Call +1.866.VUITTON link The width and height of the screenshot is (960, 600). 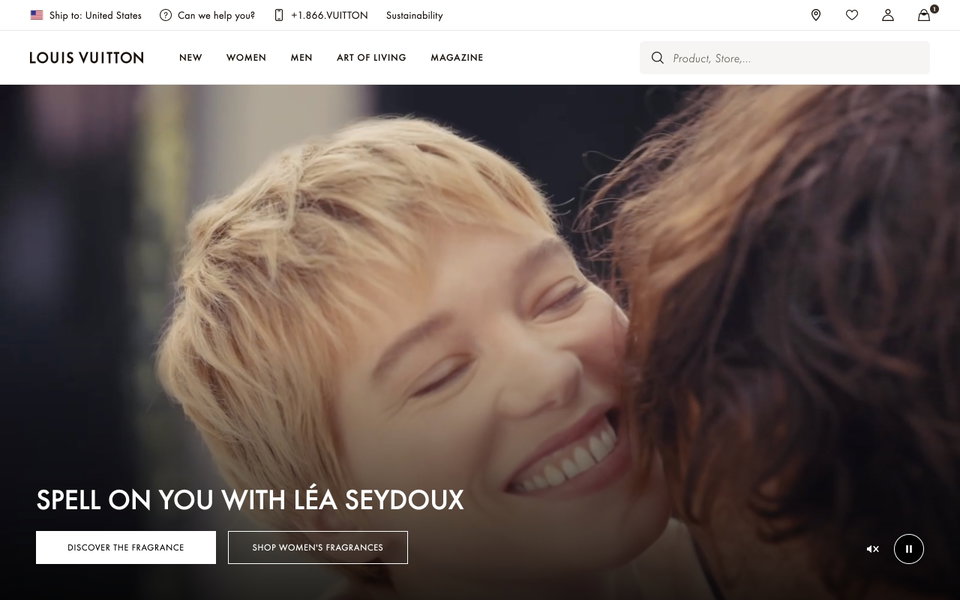(329, 15)
